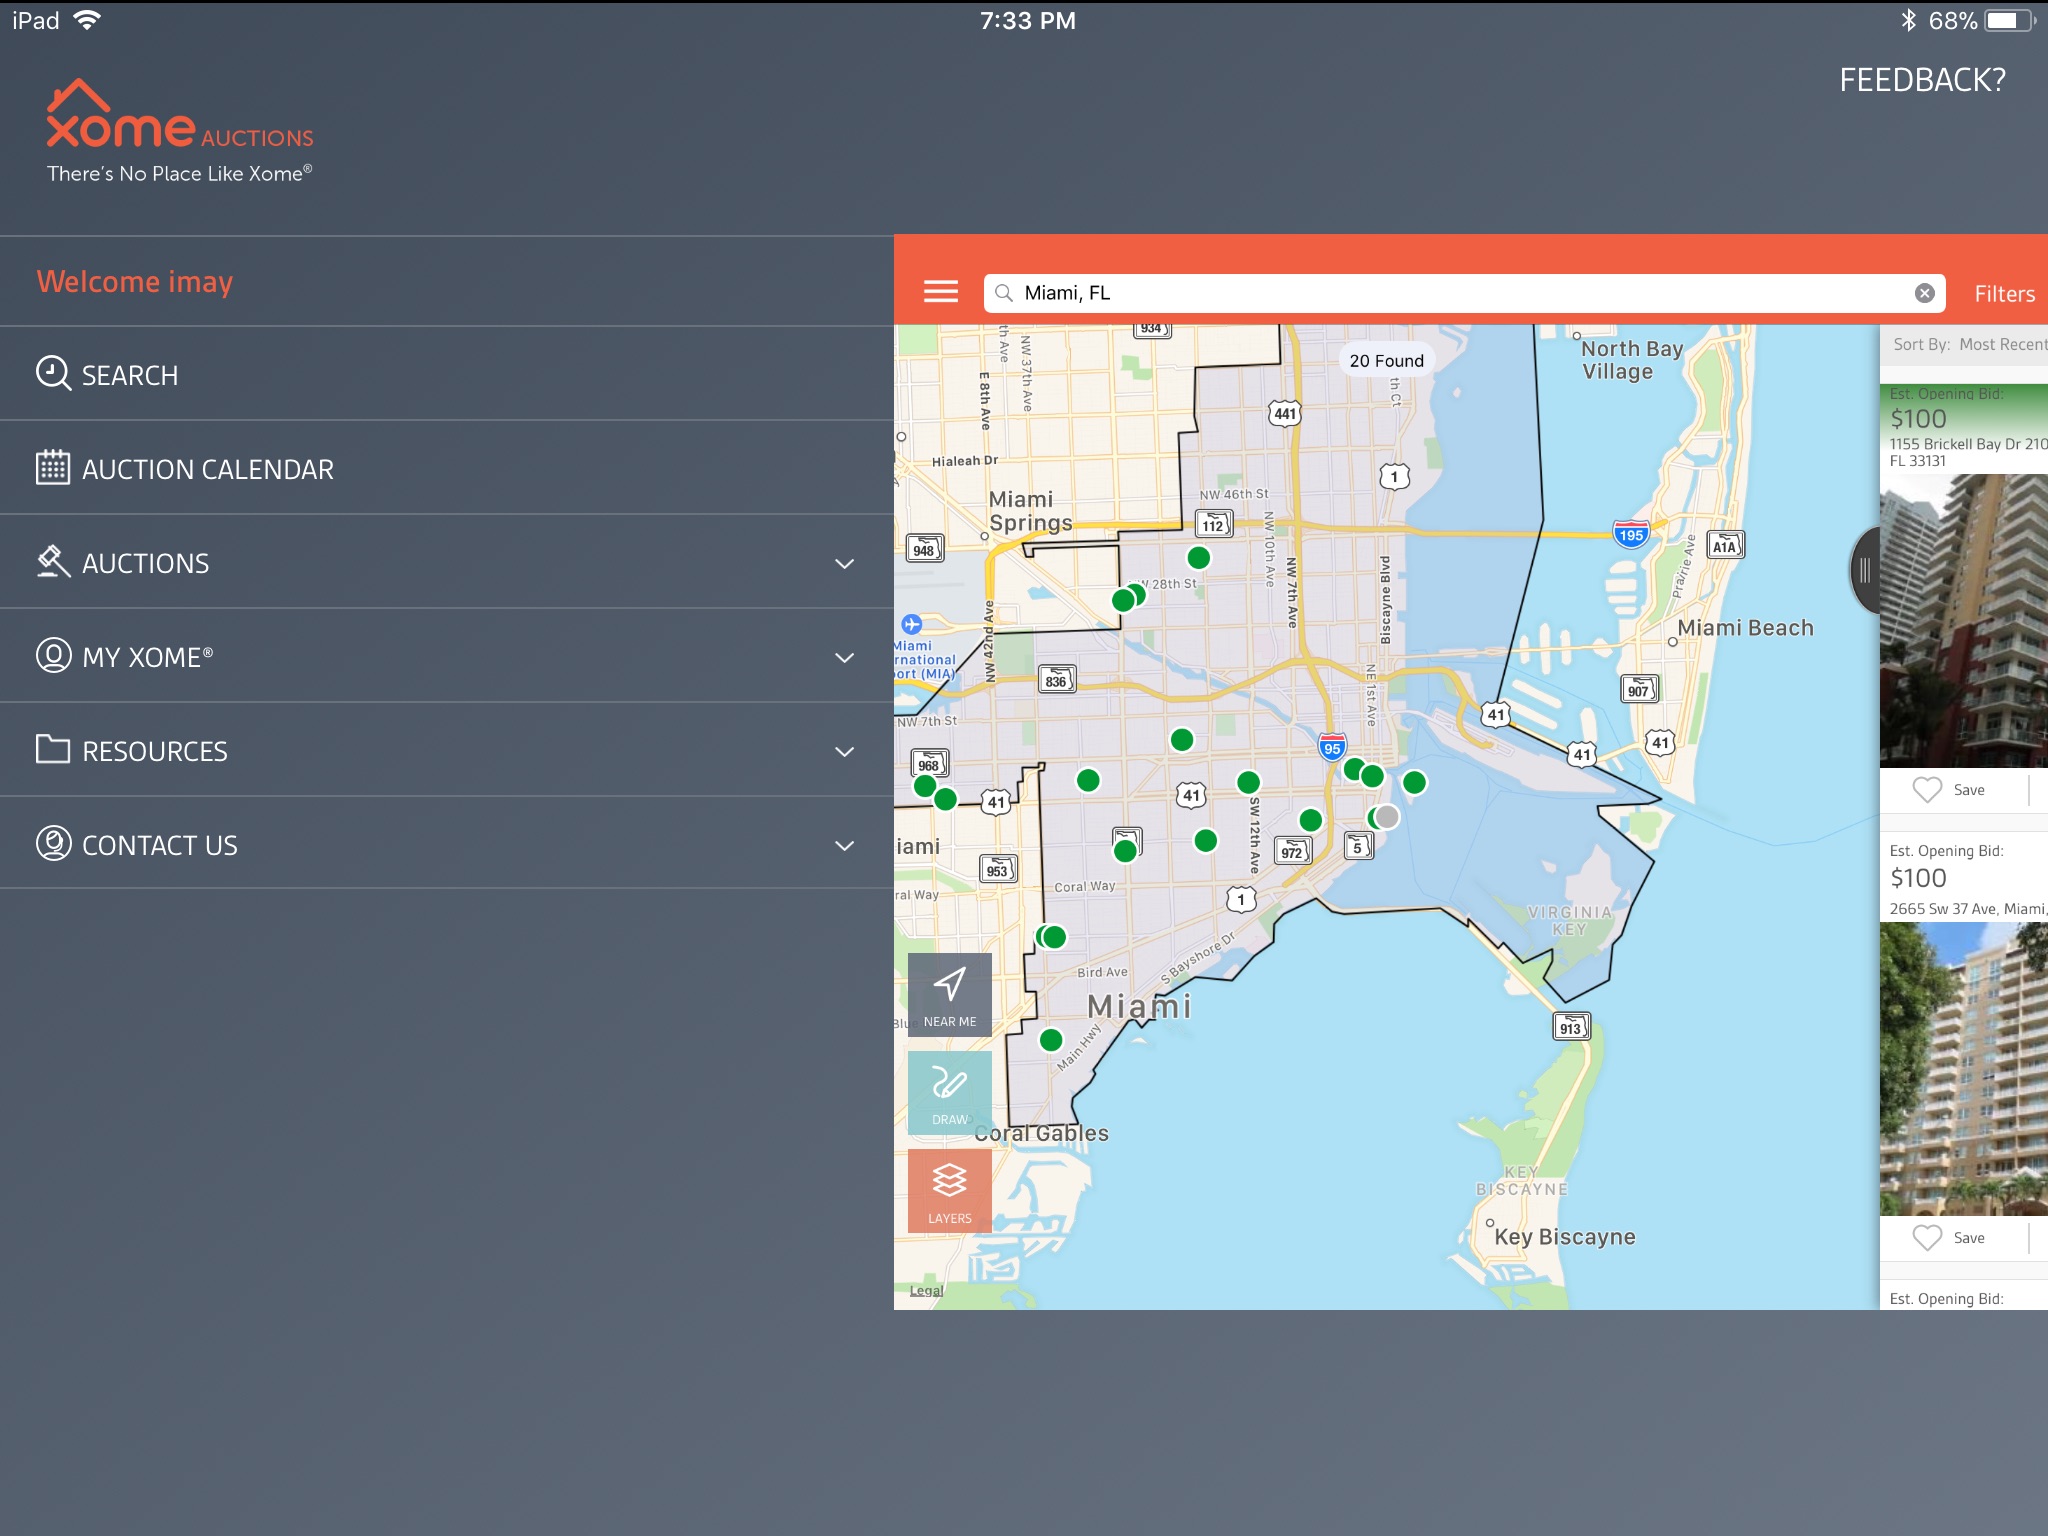Click the Welcome imay greeting

click(135, 282)
